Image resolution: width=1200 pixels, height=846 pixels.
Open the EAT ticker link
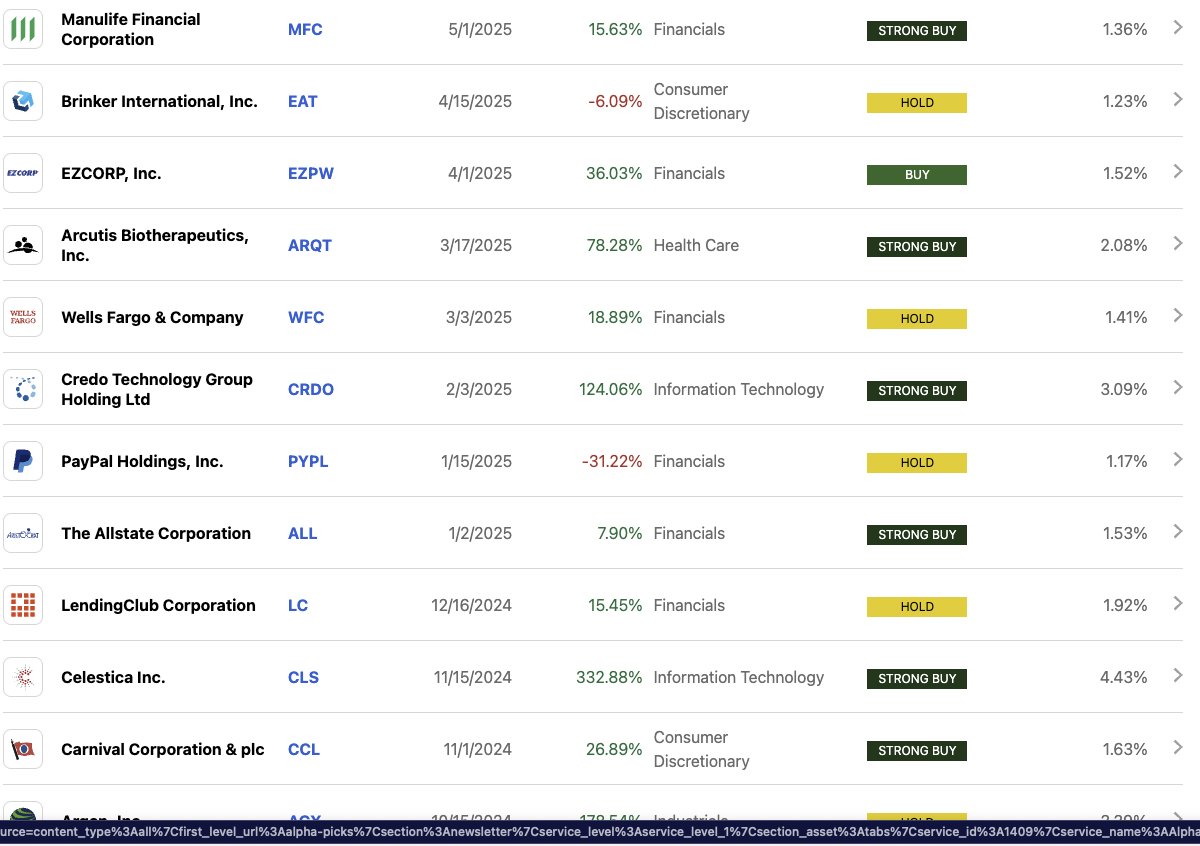[303, 102]
